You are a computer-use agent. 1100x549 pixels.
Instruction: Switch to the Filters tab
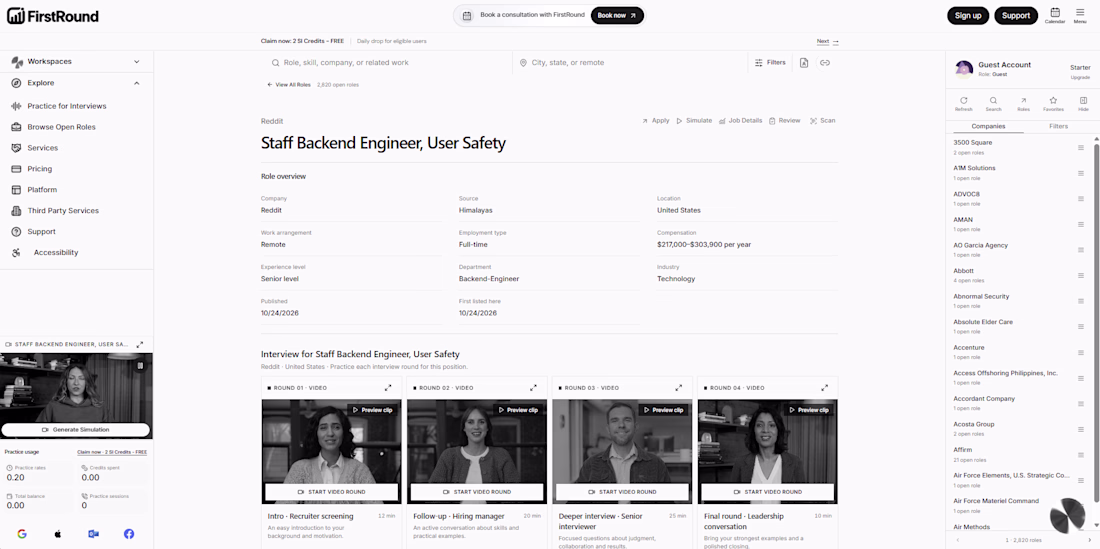coord(1058,126)
